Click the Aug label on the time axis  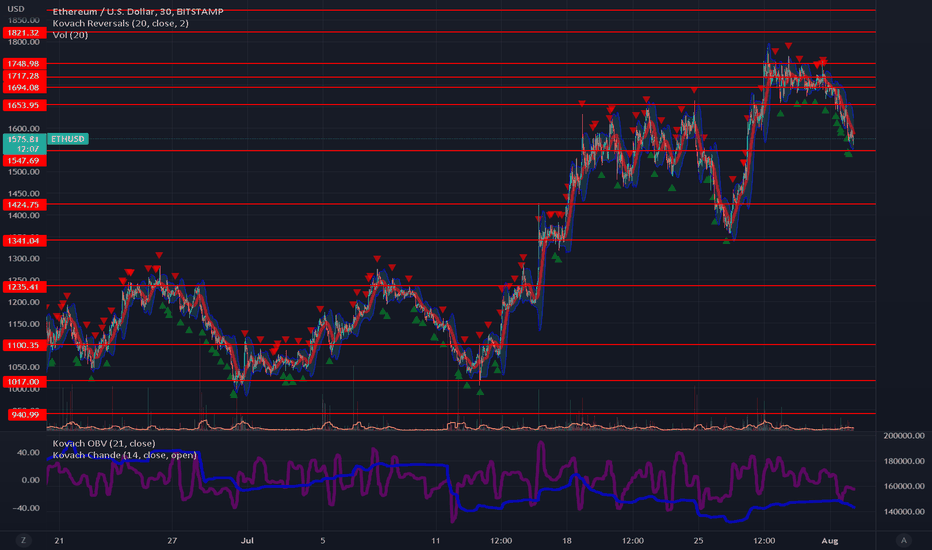(830, 540)
